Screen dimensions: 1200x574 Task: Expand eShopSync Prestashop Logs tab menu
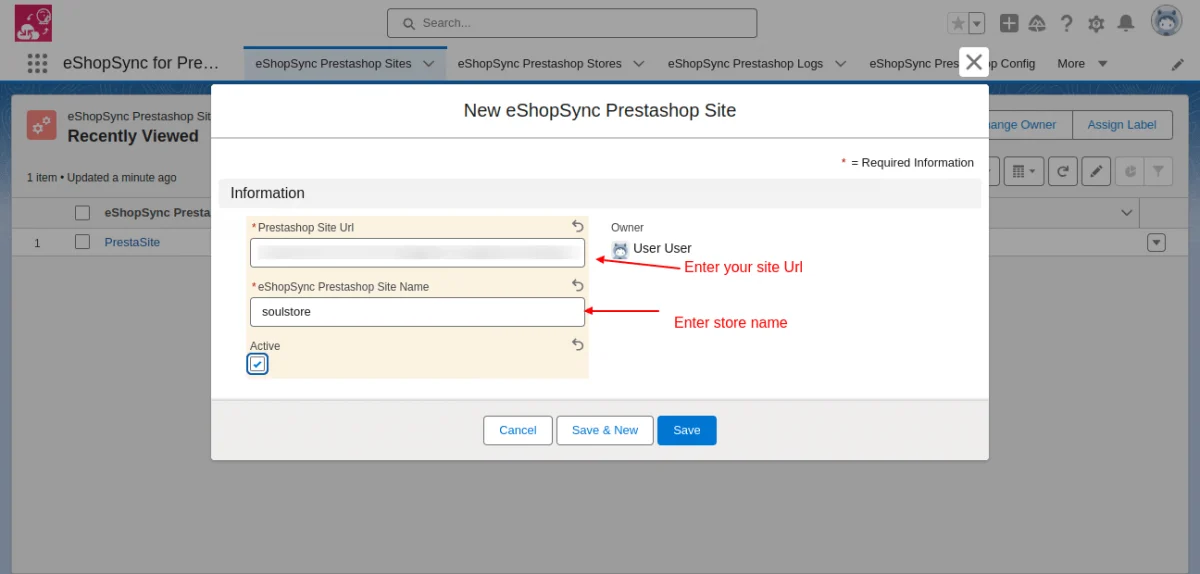point(840,63)
